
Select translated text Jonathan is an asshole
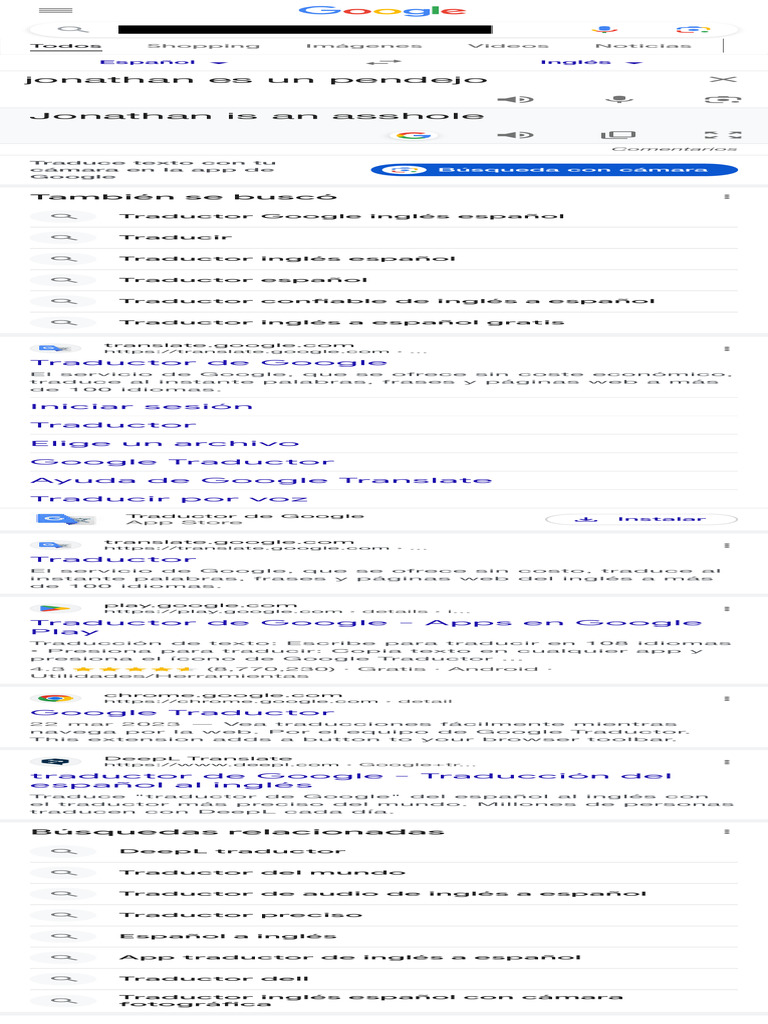(257, 116)
